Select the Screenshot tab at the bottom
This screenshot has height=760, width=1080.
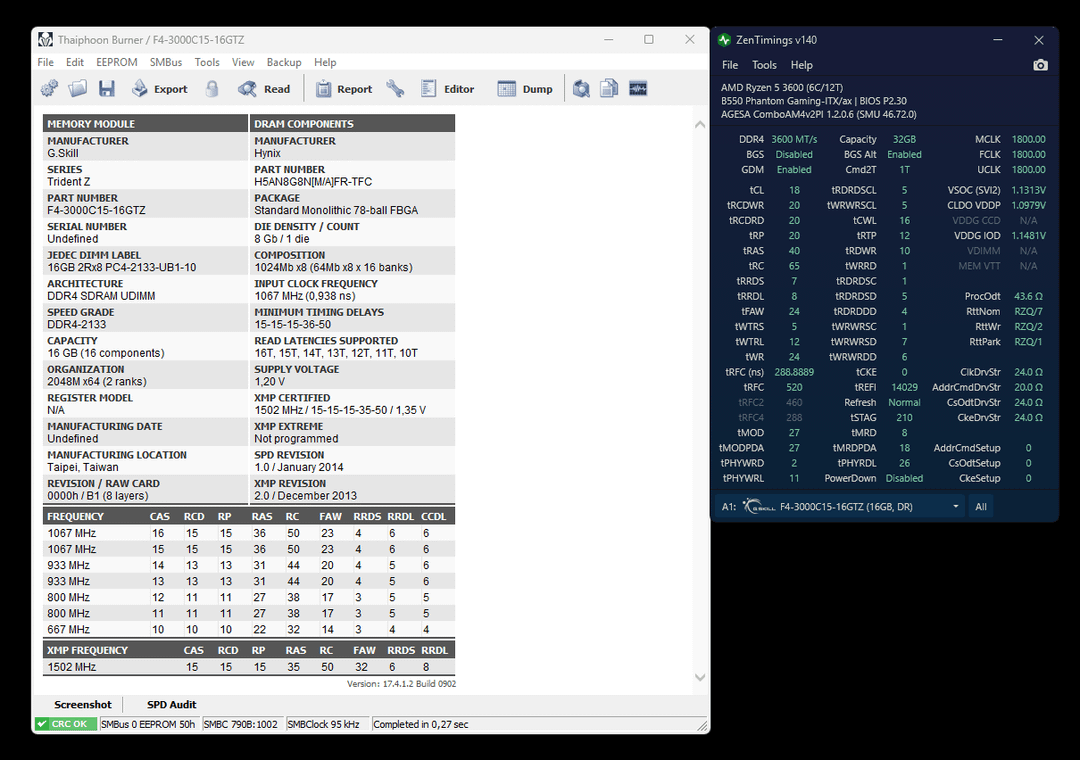pos(83,704)
